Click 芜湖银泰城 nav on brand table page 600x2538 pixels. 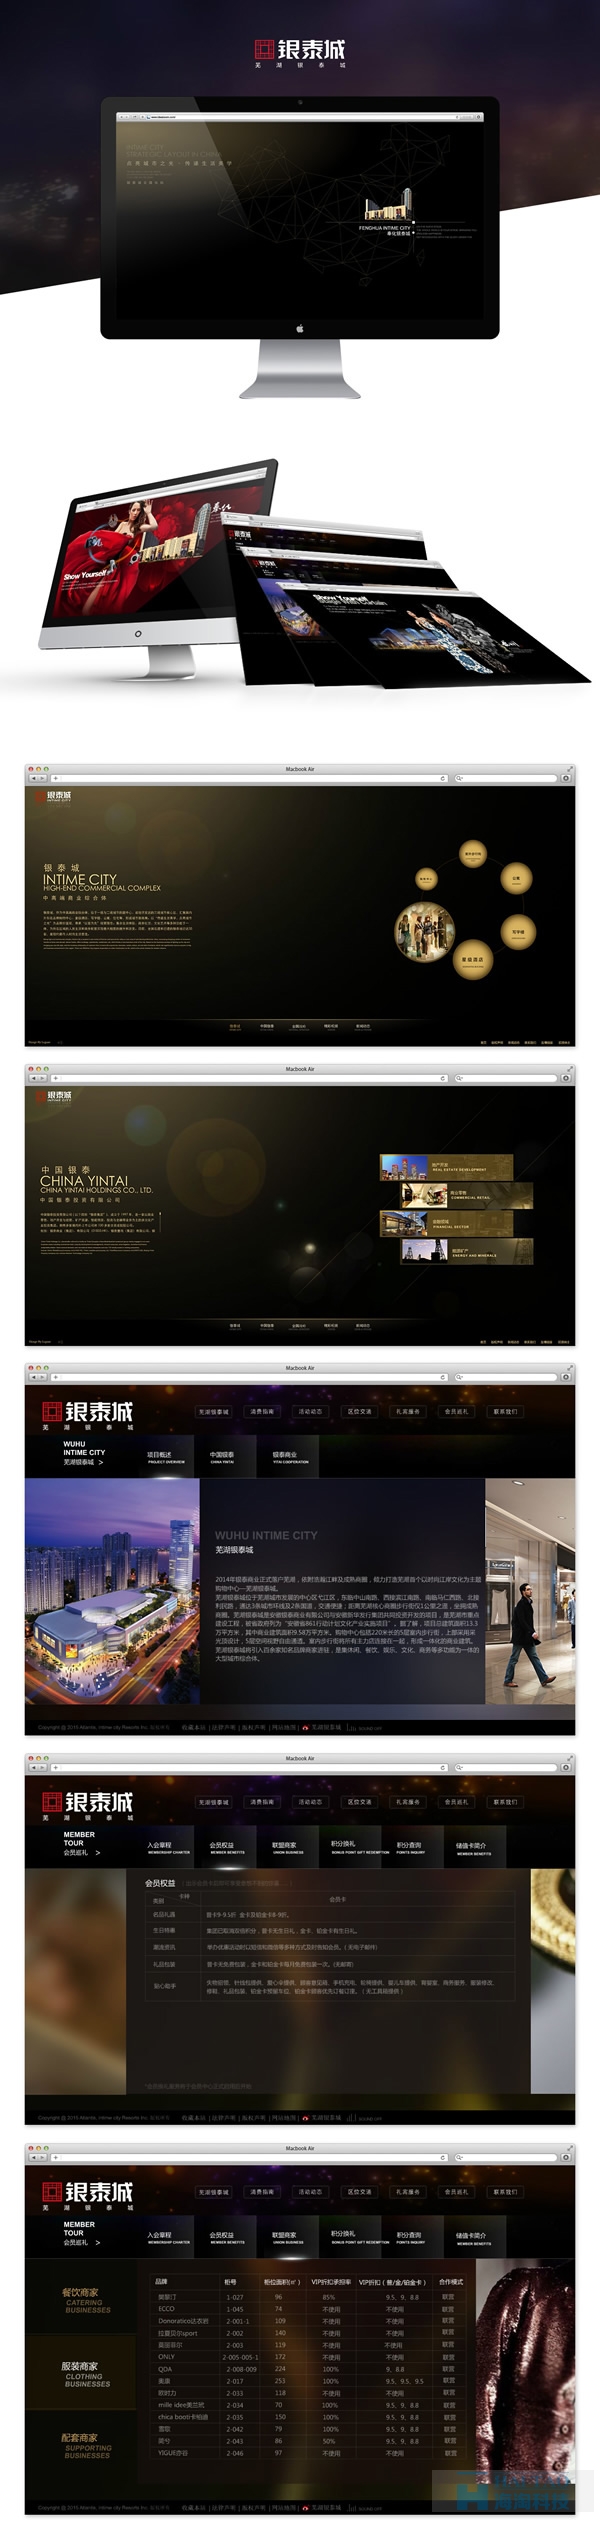(213, 2192)
